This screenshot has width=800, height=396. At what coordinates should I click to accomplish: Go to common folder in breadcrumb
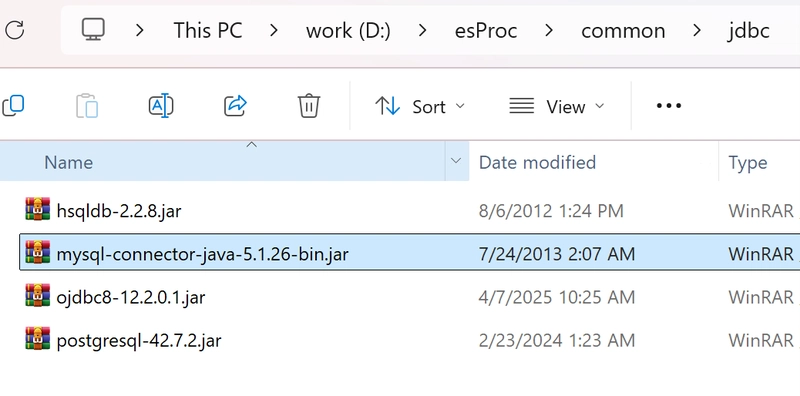point(623,31)
